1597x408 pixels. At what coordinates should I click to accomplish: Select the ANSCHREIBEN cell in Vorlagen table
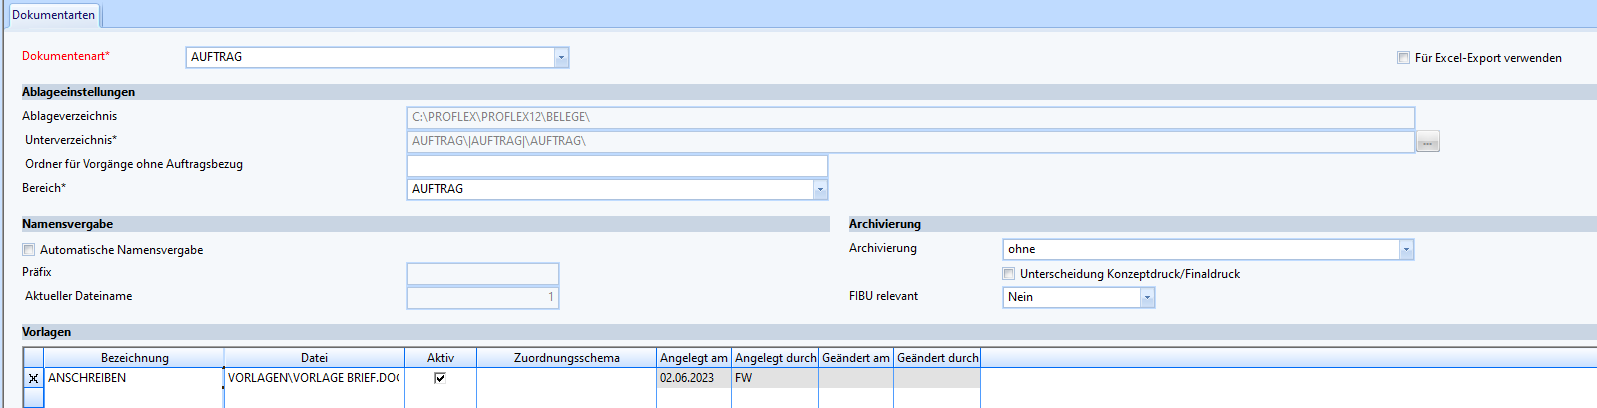coord(133,378)
